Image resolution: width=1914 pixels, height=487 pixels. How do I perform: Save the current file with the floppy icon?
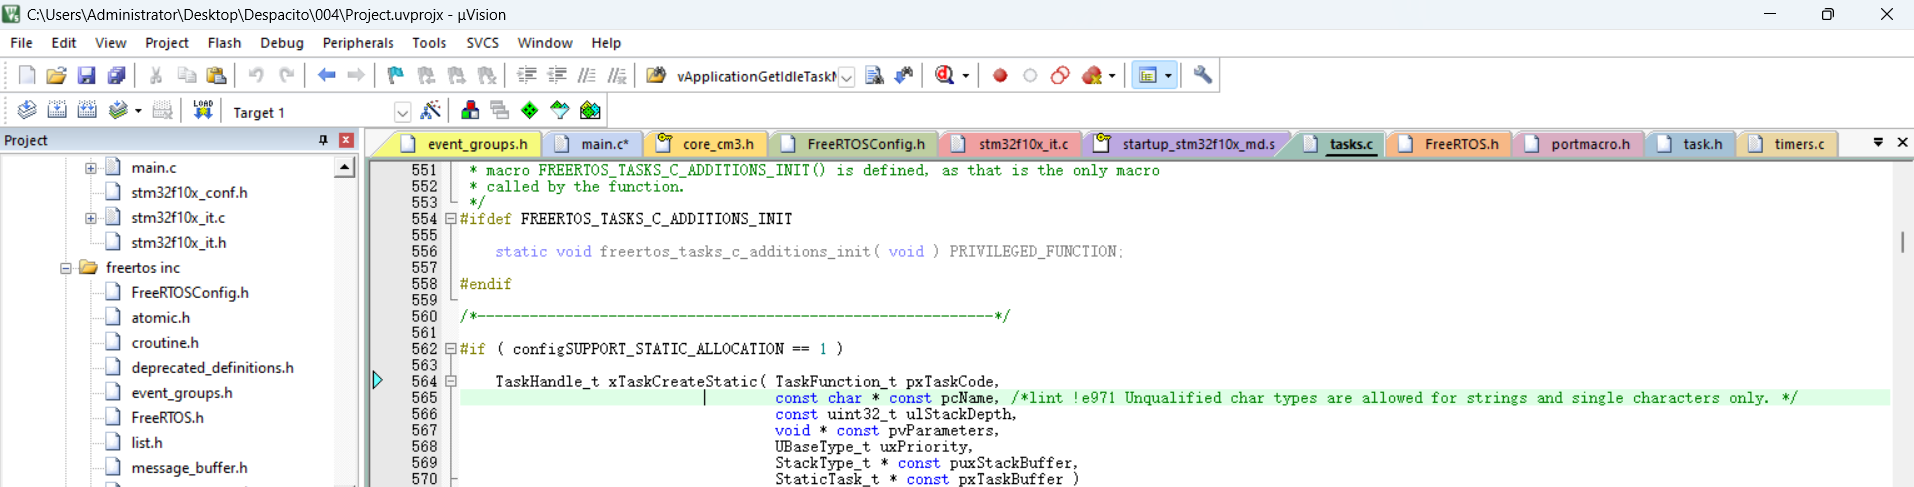(86, 75)
